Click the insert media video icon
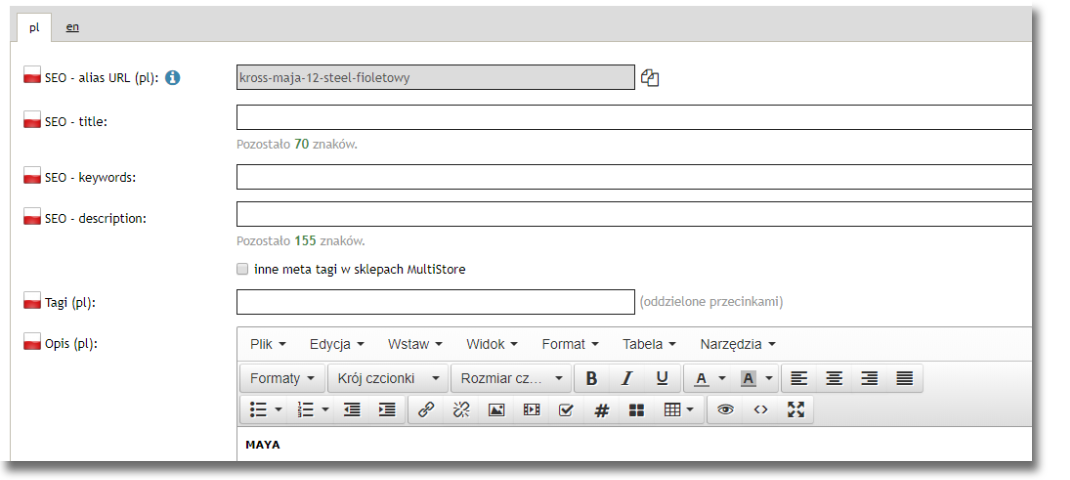The image size is (1070, 480). (531, 410)
